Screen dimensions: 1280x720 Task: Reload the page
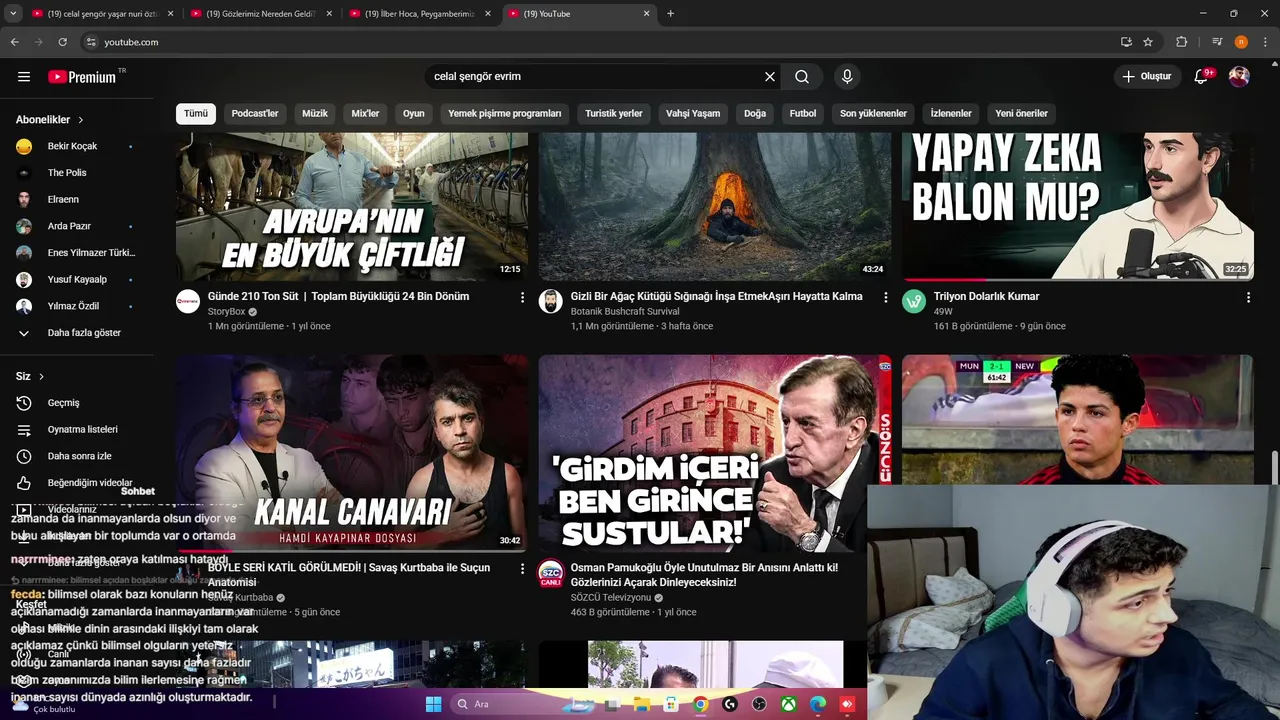[x=62, y=42]
